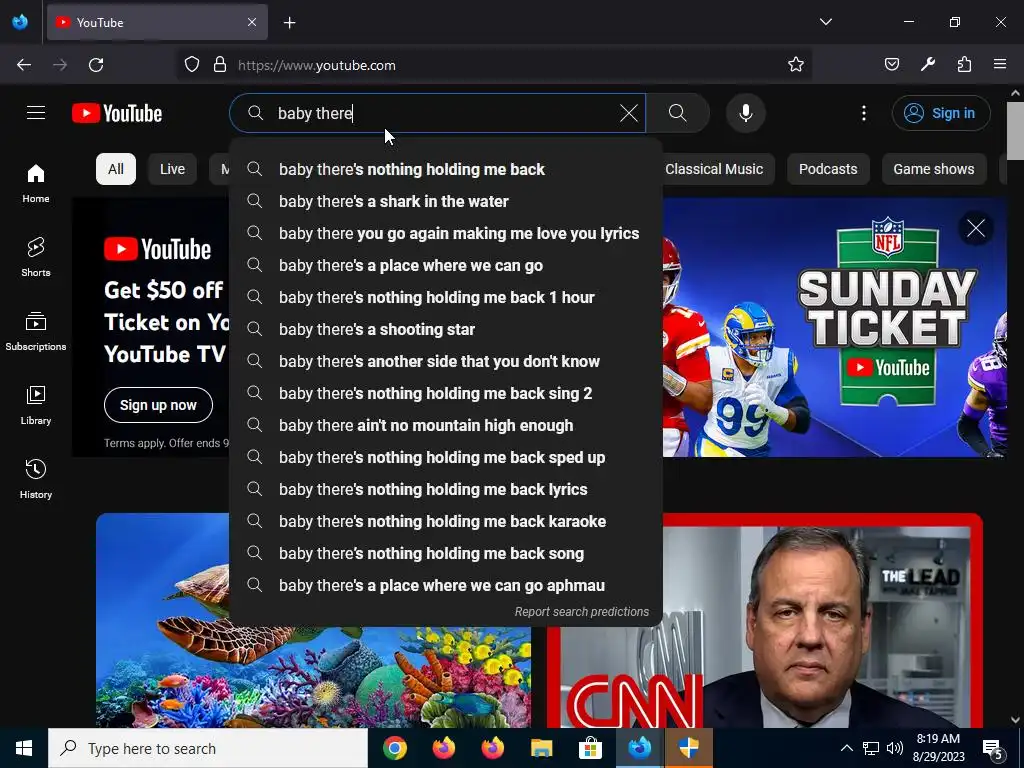Open YouTube settings three-dot menu

[864, 113]
